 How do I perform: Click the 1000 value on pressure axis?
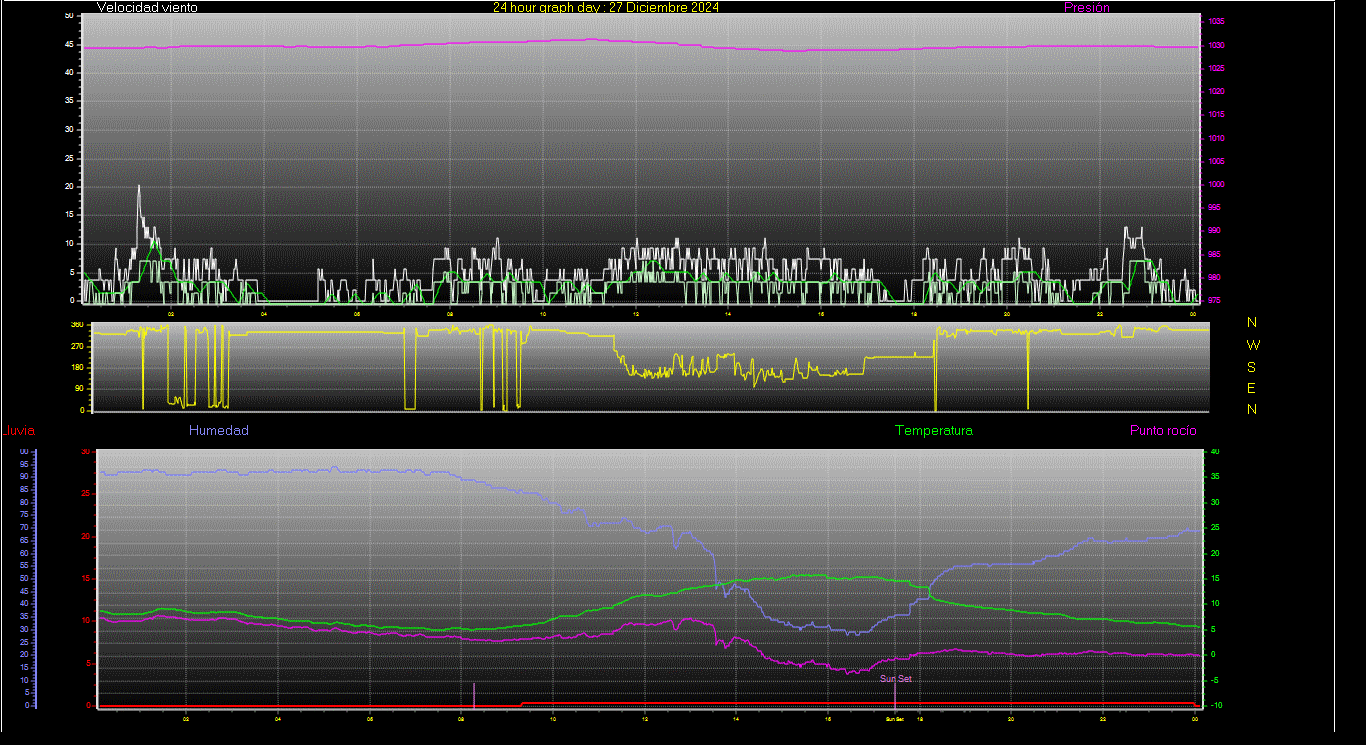tap(1215, 185)
